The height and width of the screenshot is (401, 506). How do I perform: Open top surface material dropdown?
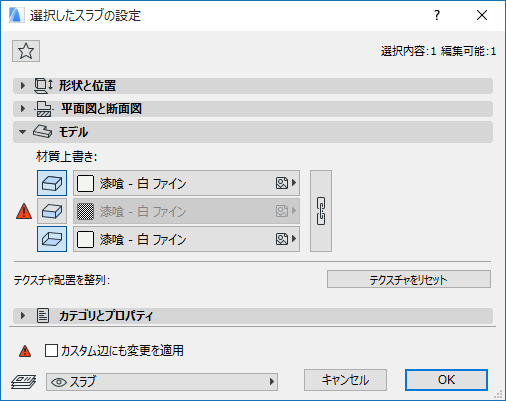[x=186, y=183]
